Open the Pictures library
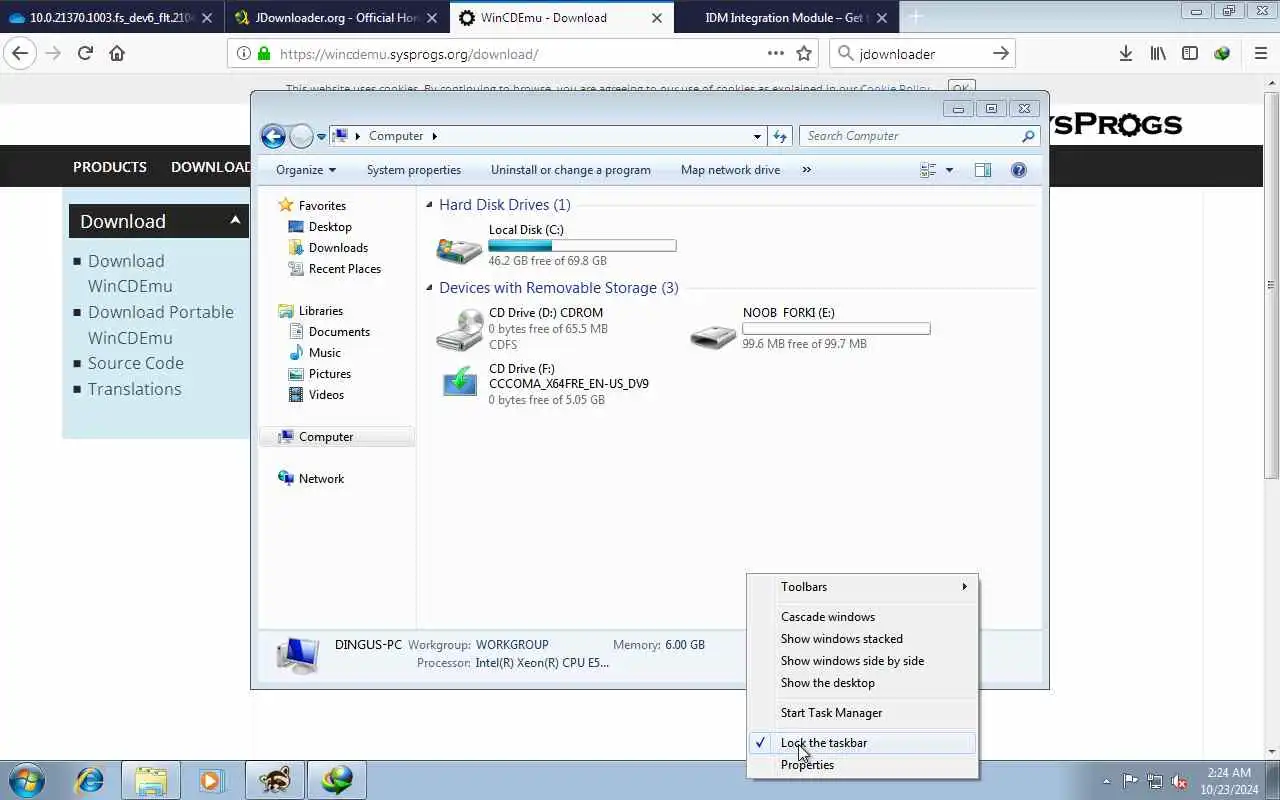 329,374
